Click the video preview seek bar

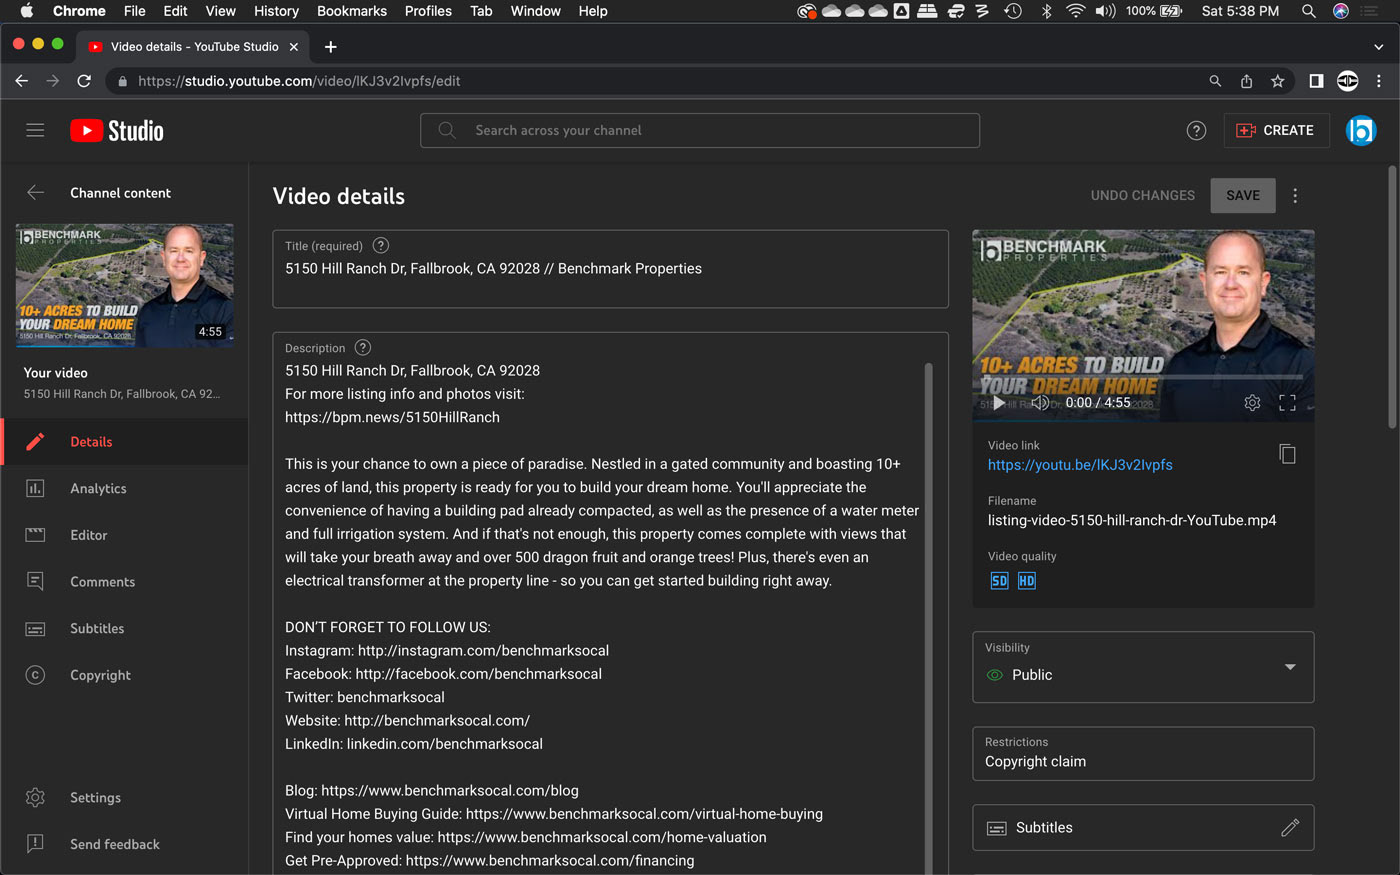coord(1143,377)
